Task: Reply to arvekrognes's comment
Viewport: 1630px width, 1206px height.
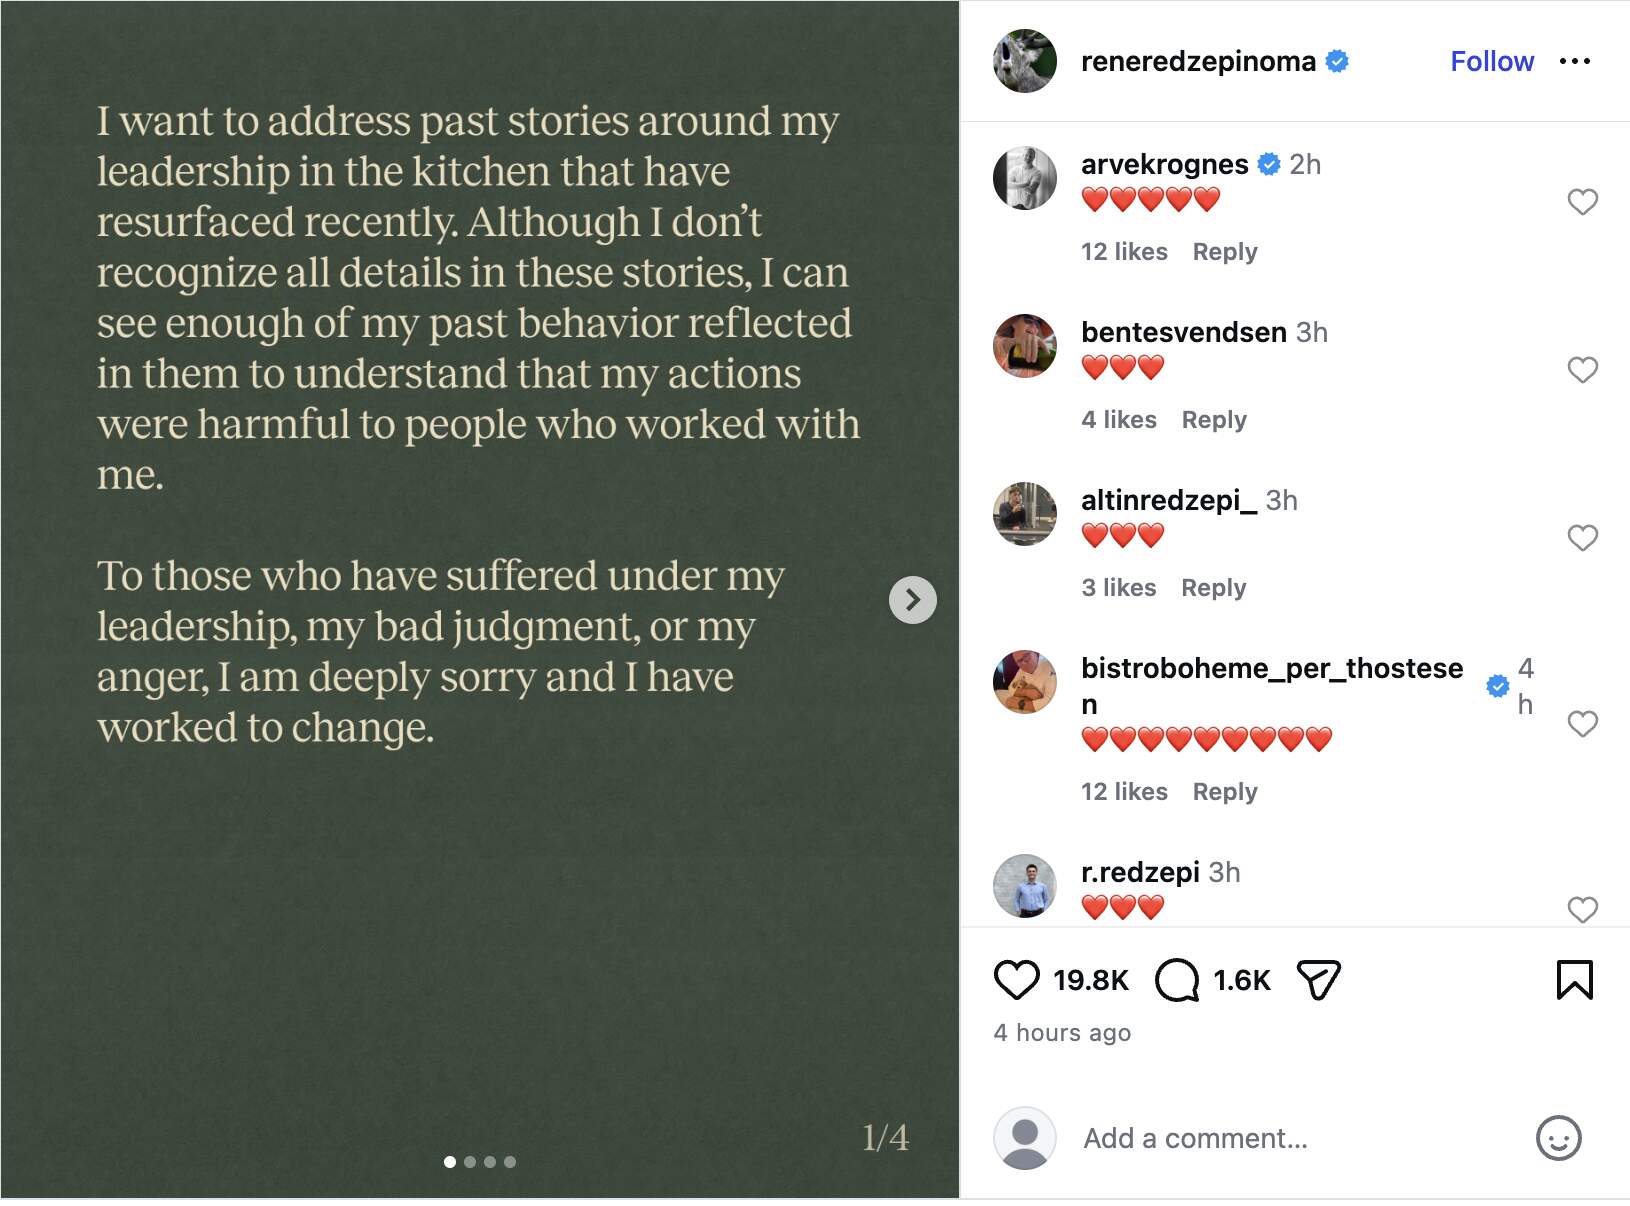Action: pyautogui.click(x=1225, y=252)
